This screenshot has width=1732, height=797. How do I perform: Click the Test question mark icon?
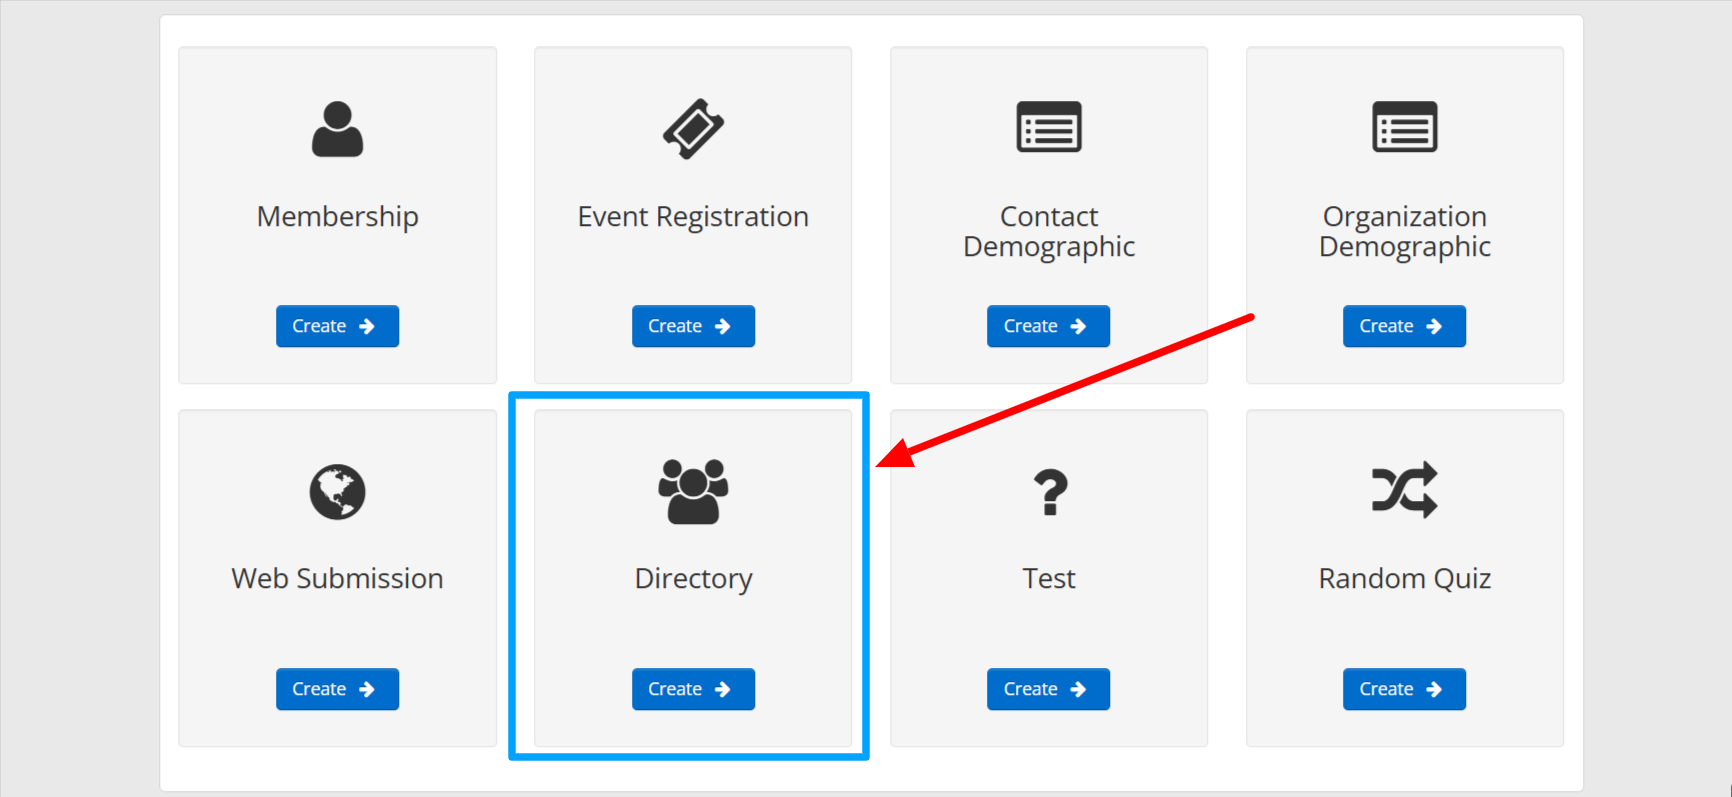[x=1049, y=492]
